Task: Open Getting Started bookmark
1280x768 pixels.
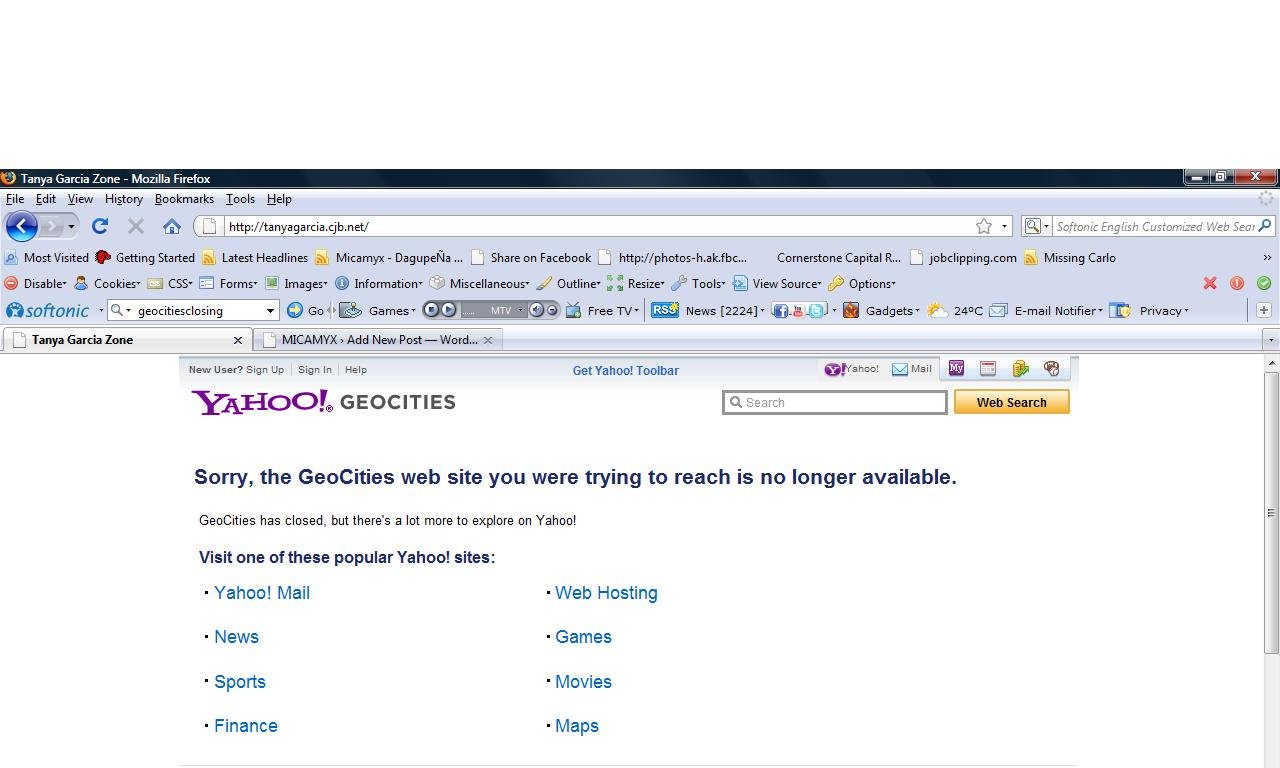Action: (145, 257)
